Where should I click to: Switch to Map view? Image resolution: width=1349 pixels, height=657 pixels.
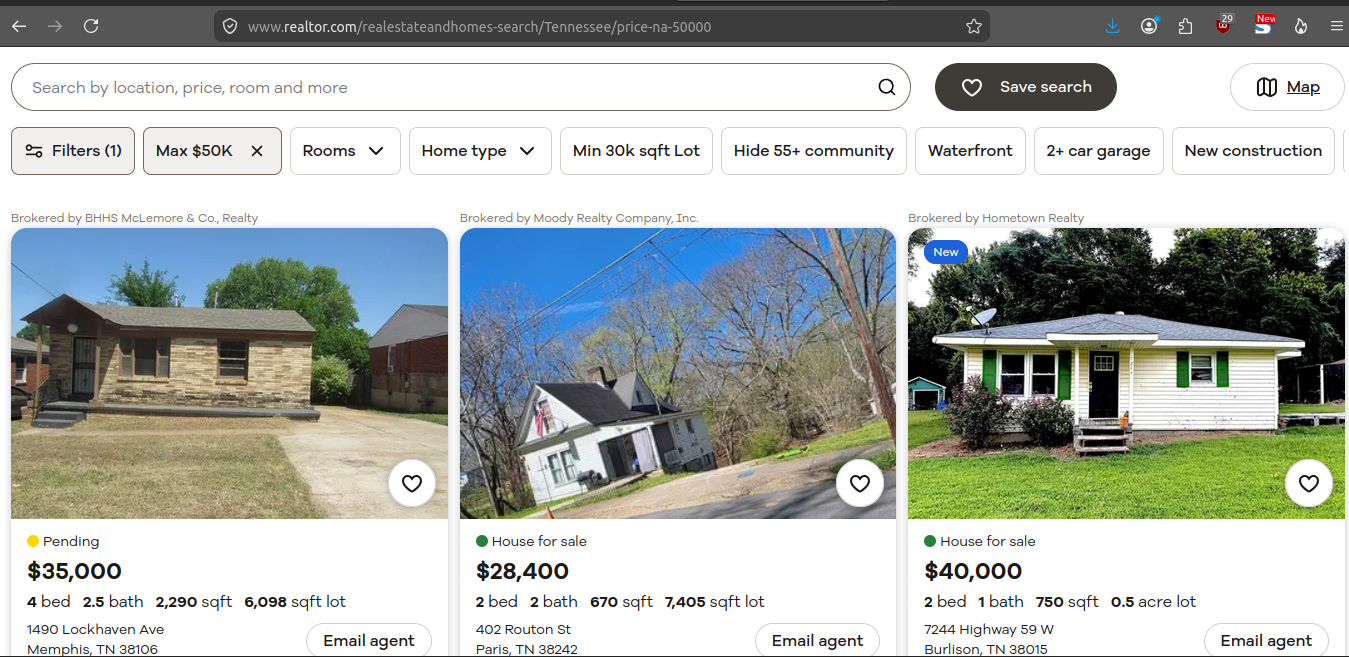(x=1288, y=87)
